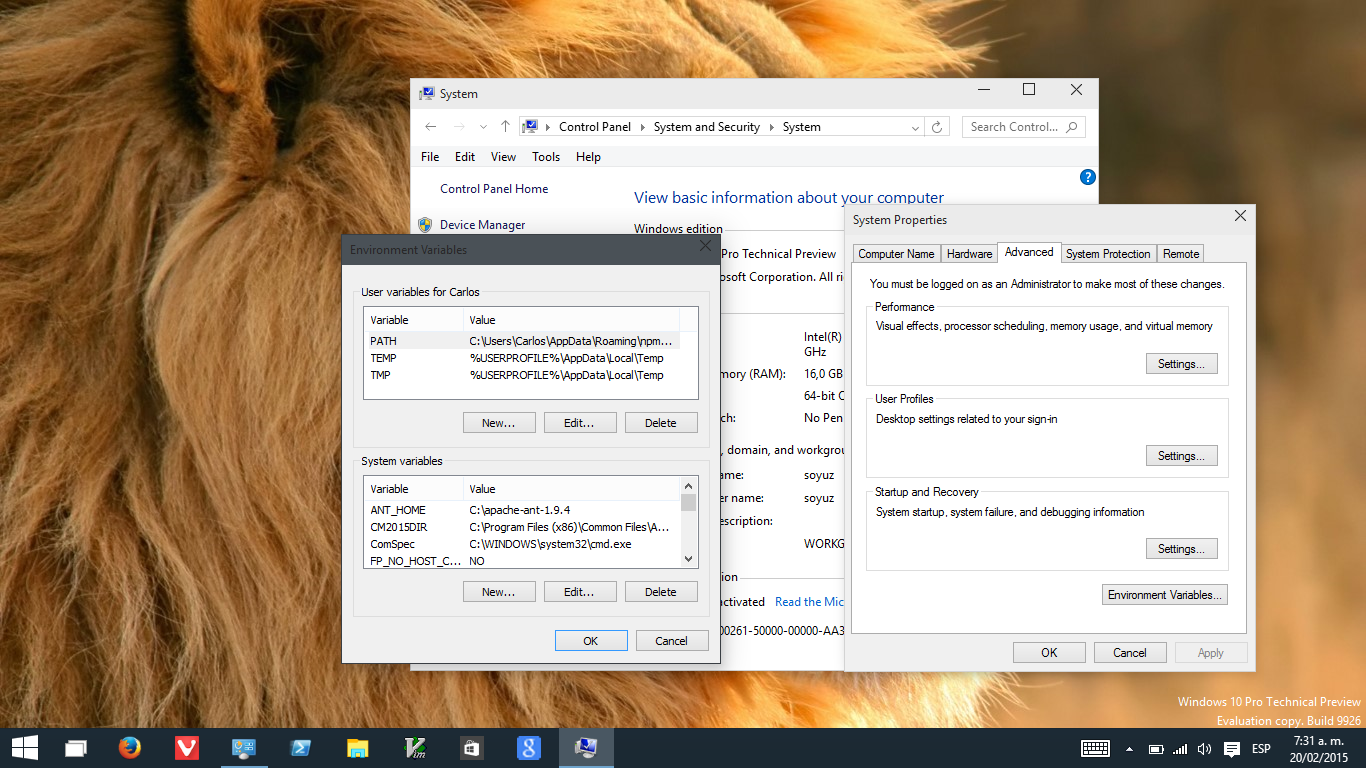
Task: Switch to the System Protection tab
Action: (x=1108, y=253)
